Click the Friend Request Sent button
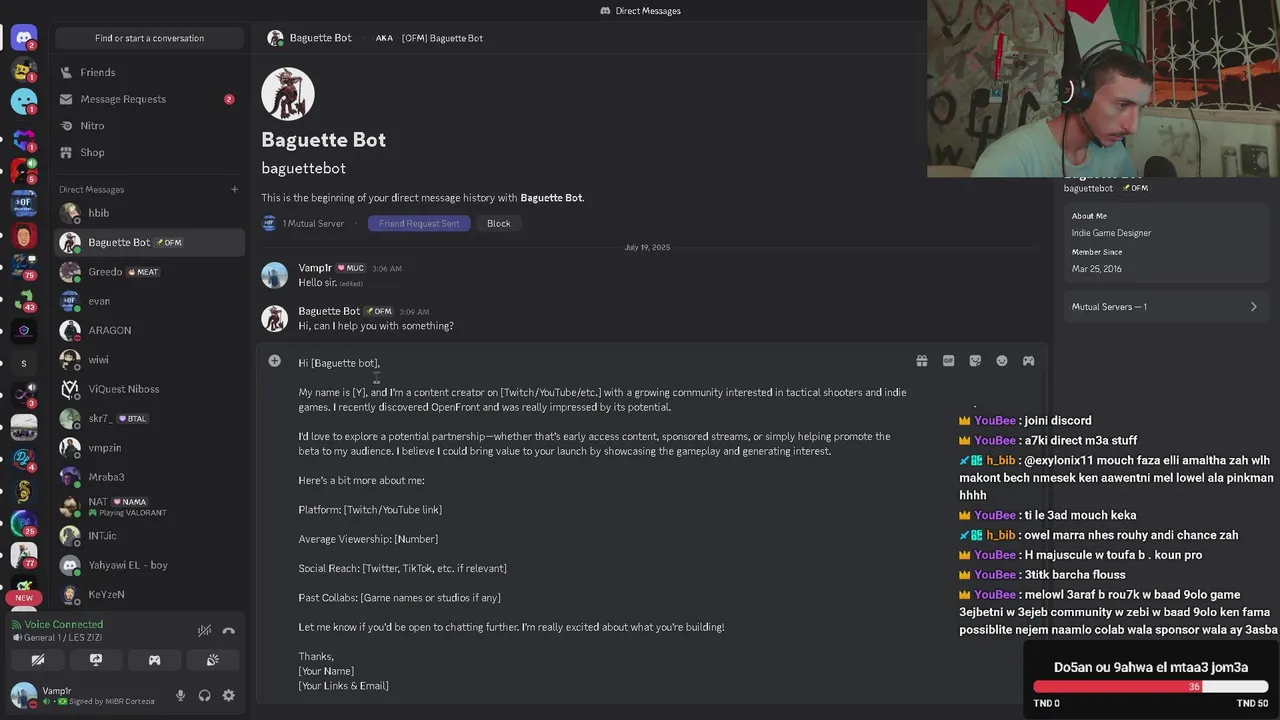The height and width of the screenshot is (720, 1280). [x=418, y=223]
